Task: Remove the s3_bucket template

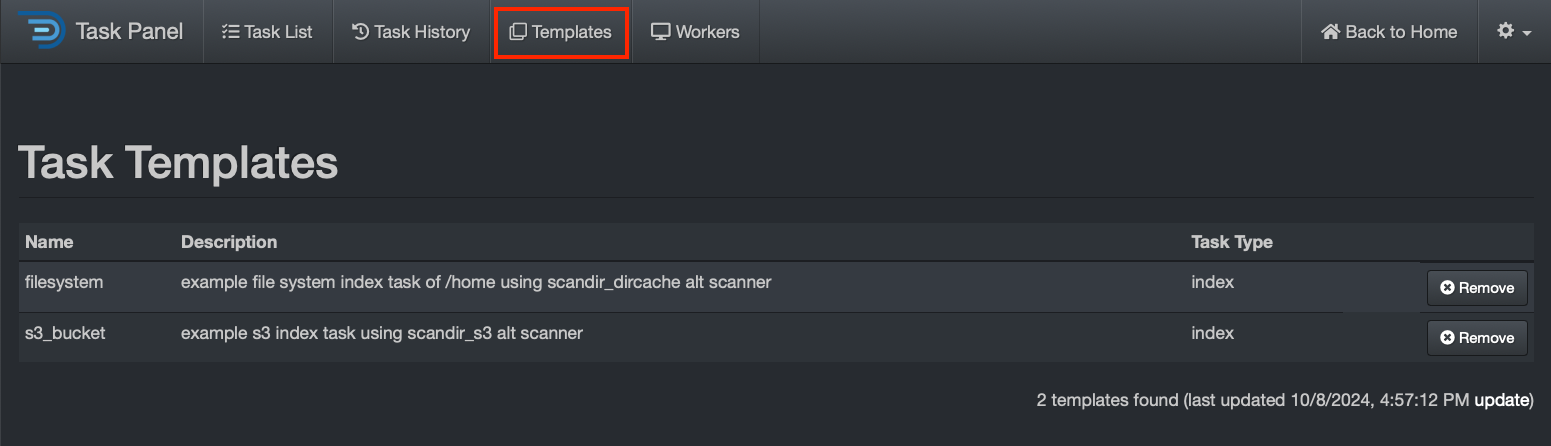Action: pyautogui.click(x=1477, y=338)
